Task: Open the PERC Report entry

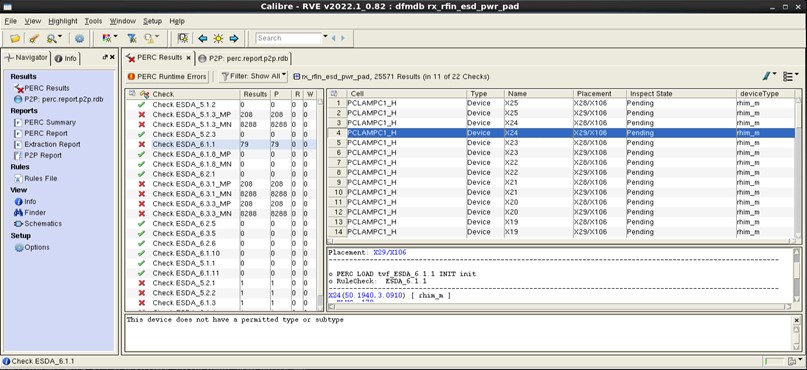Action: [x=41, y=133]
